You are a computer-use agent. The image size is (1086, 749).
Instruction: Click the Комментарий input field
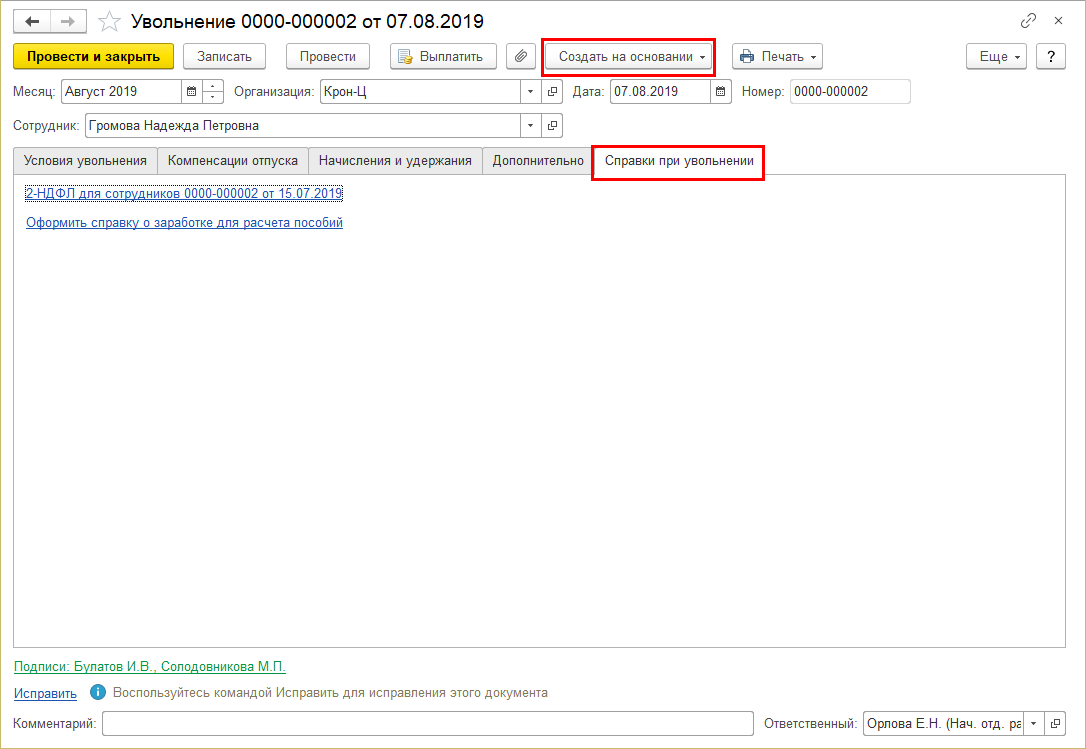(428, 723)
